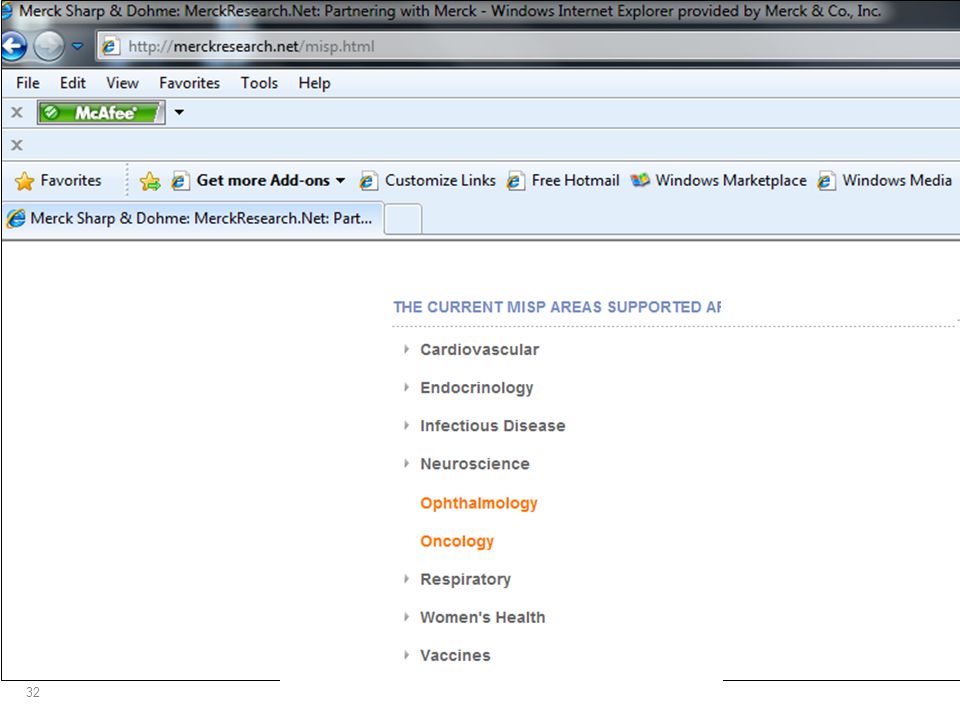960x720 pixels.
Task: Open the Get more Add-ons link
Action: point(263,181)
